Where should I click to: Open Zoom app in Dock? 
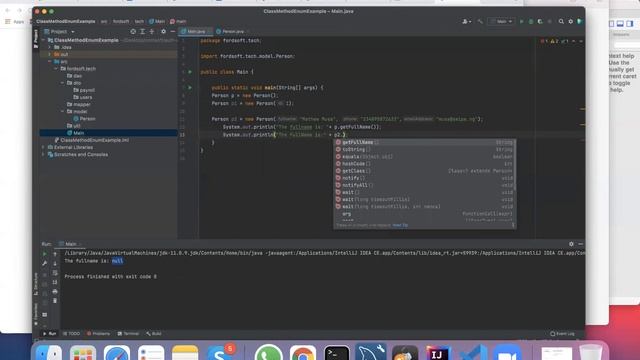[x=507, y=353]
